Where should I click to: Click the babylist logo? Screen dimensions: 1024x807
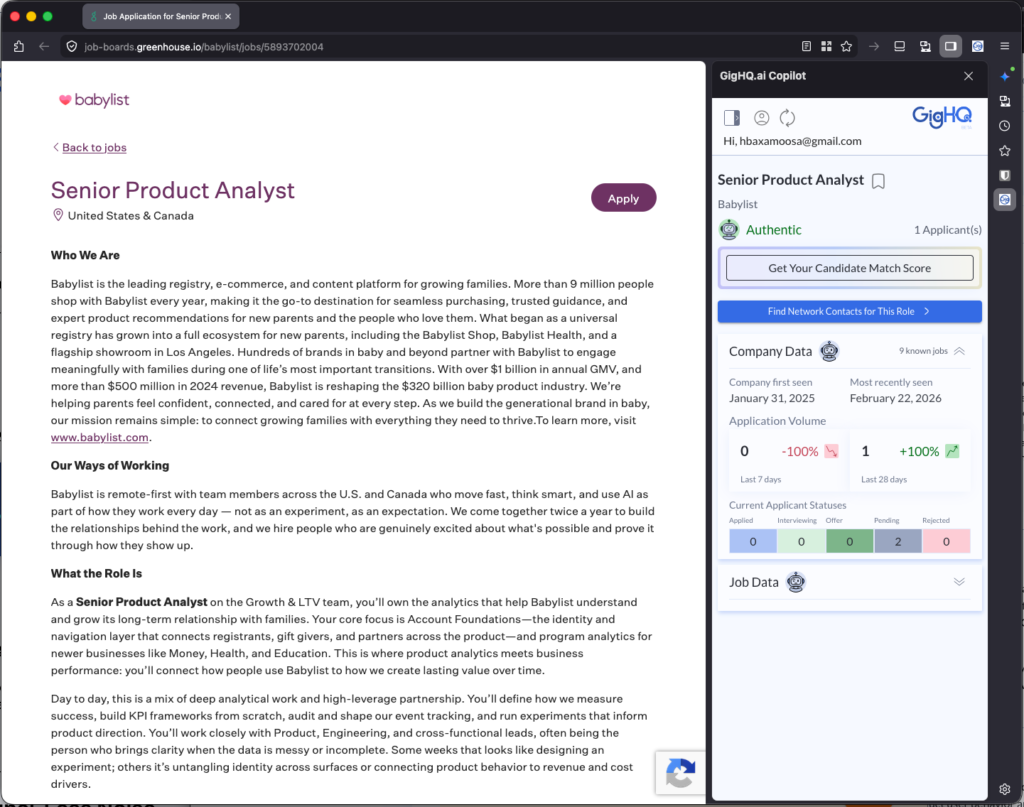click(x=94, y=100)
